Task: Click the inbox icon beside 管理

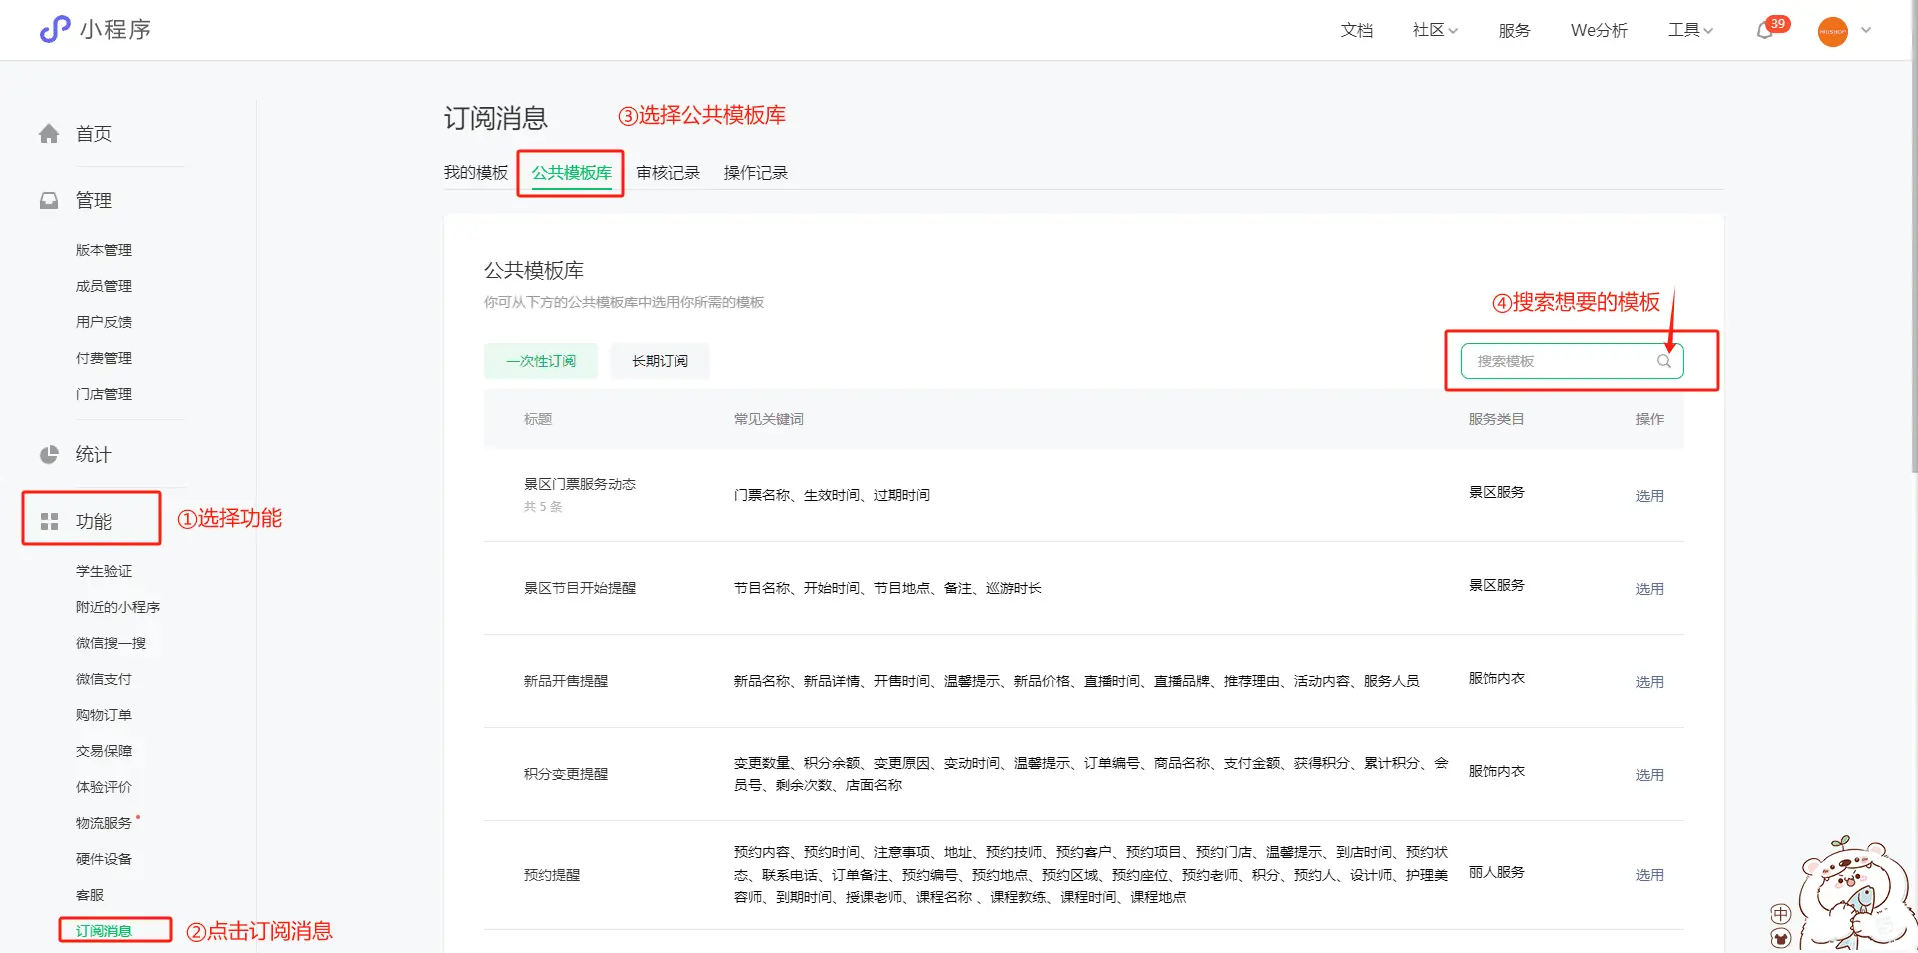Action: click(x=49, y=201)
